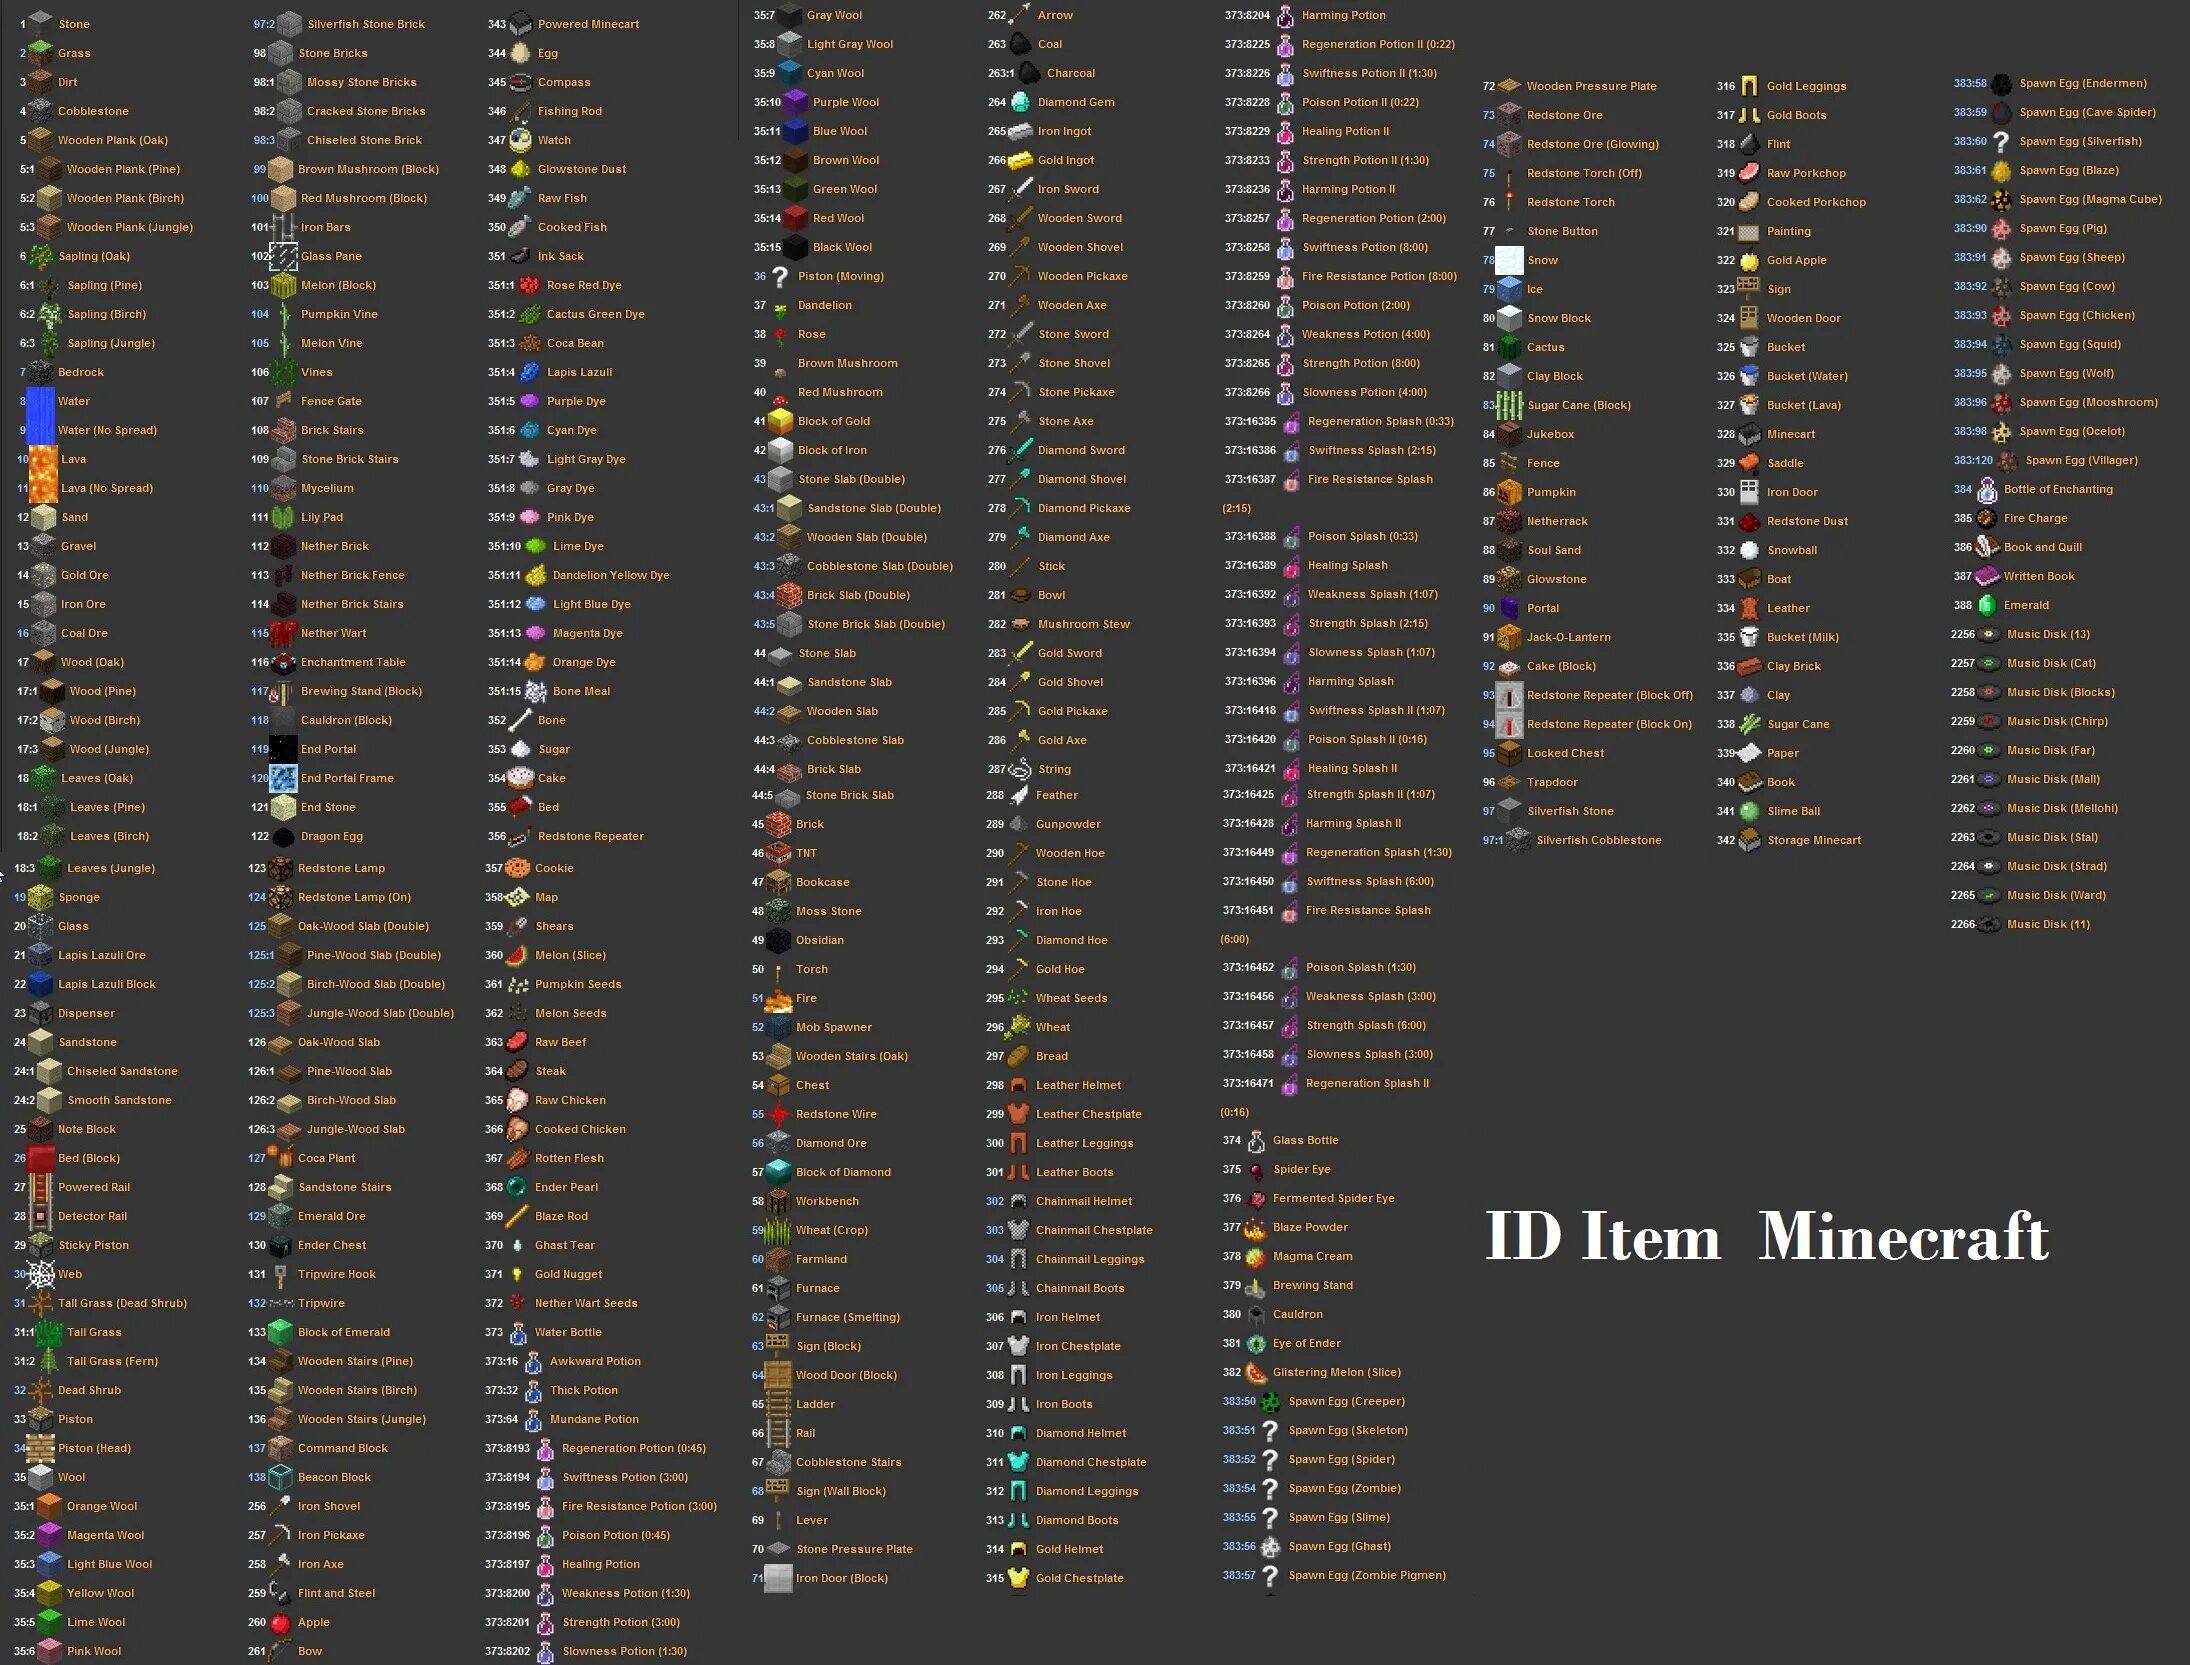Select the Beacon Block icon
Image resolution: width=2190 pixels, height=1665 pixels.
pos(278,1476)
